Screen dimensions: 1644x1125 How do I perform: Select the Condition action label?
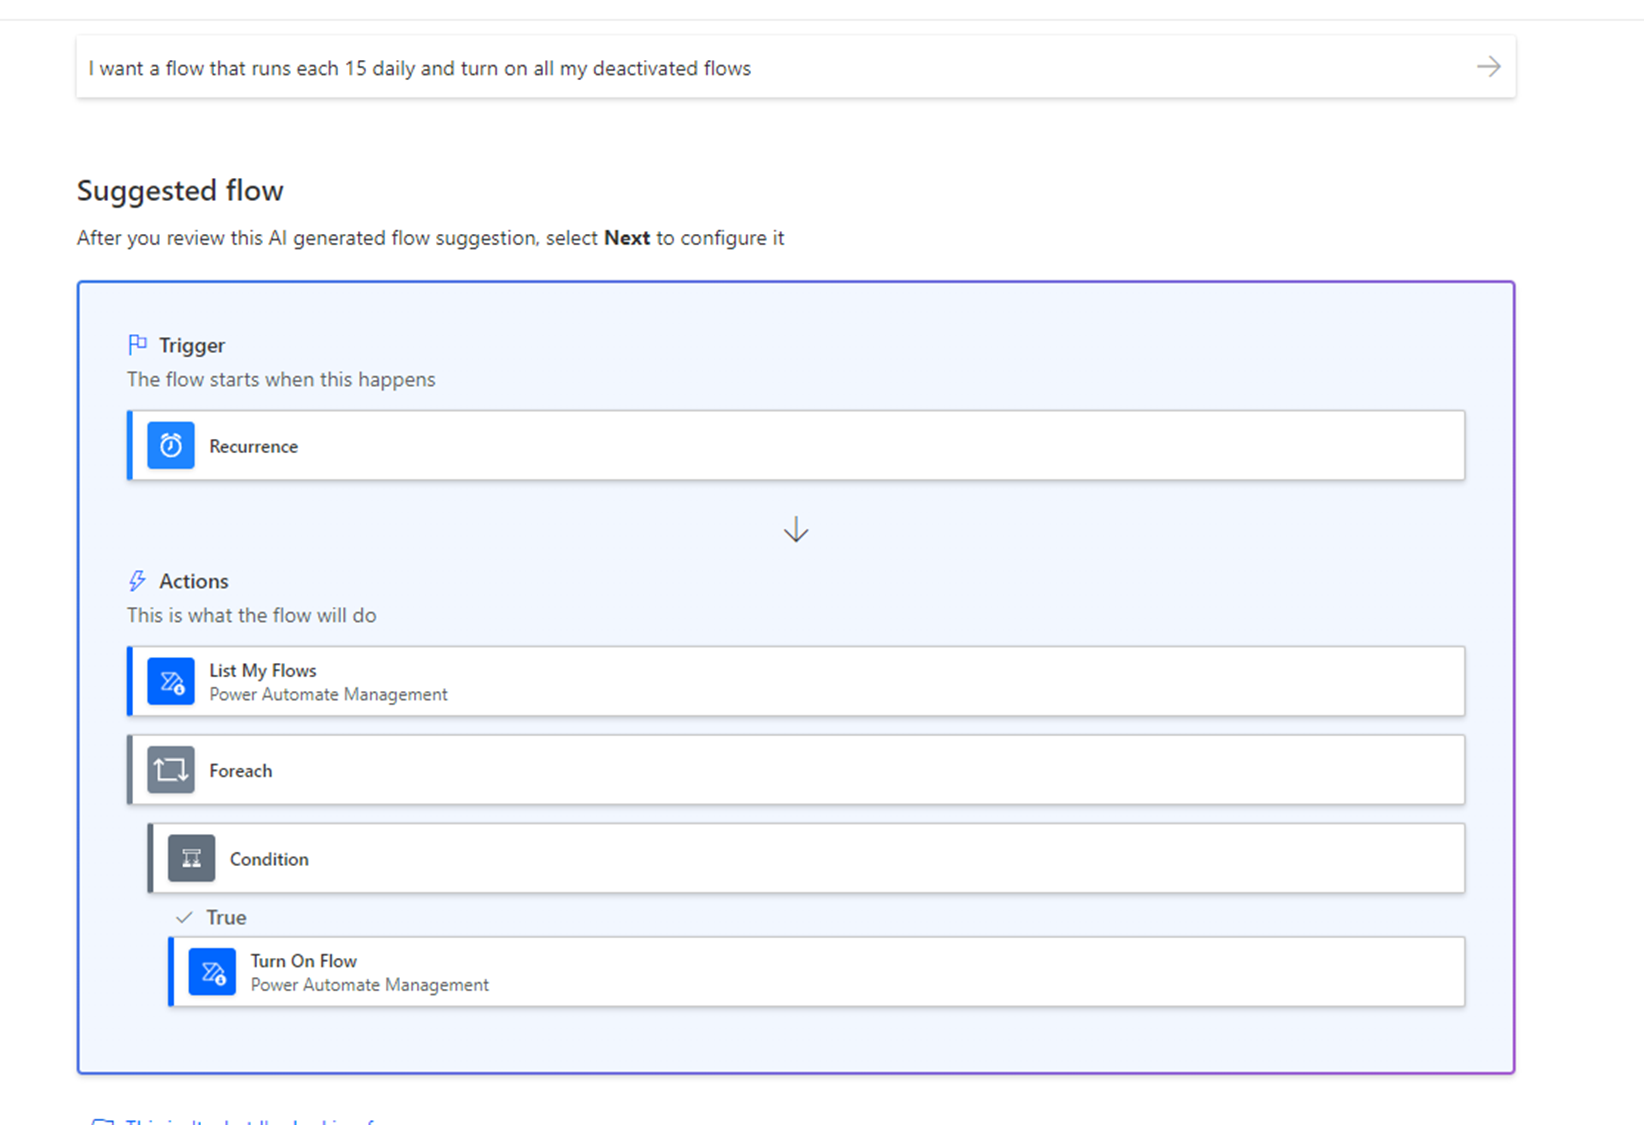[x=269, y=859]
